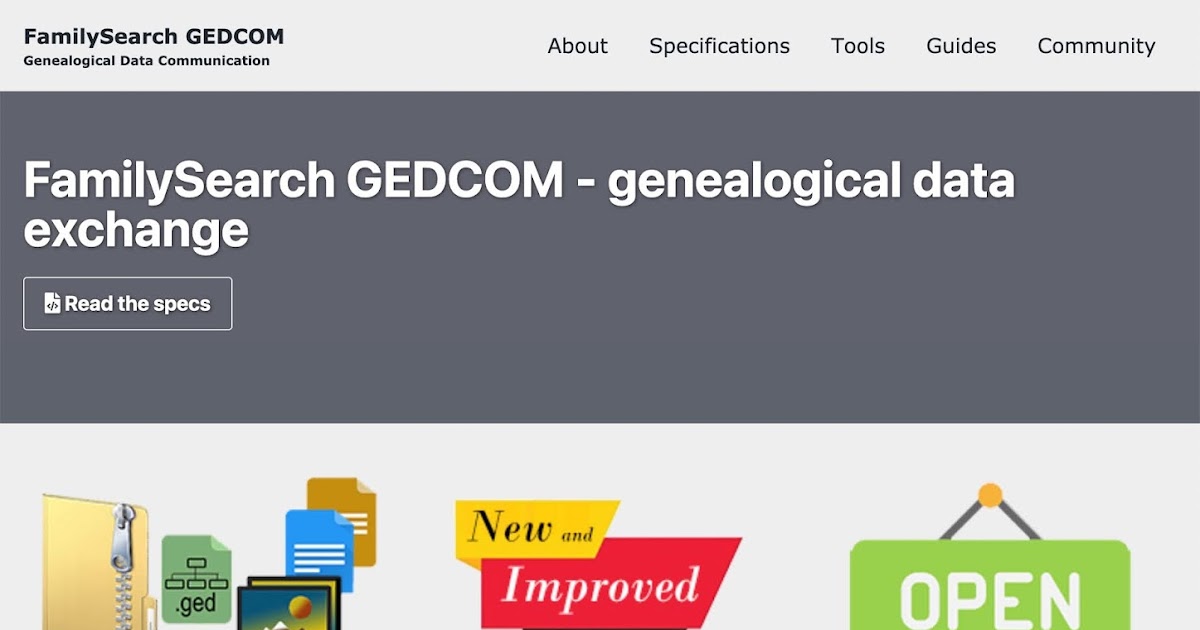
Task: Click the hero heading about genealogical data exchange
Action: click(520, 203)
